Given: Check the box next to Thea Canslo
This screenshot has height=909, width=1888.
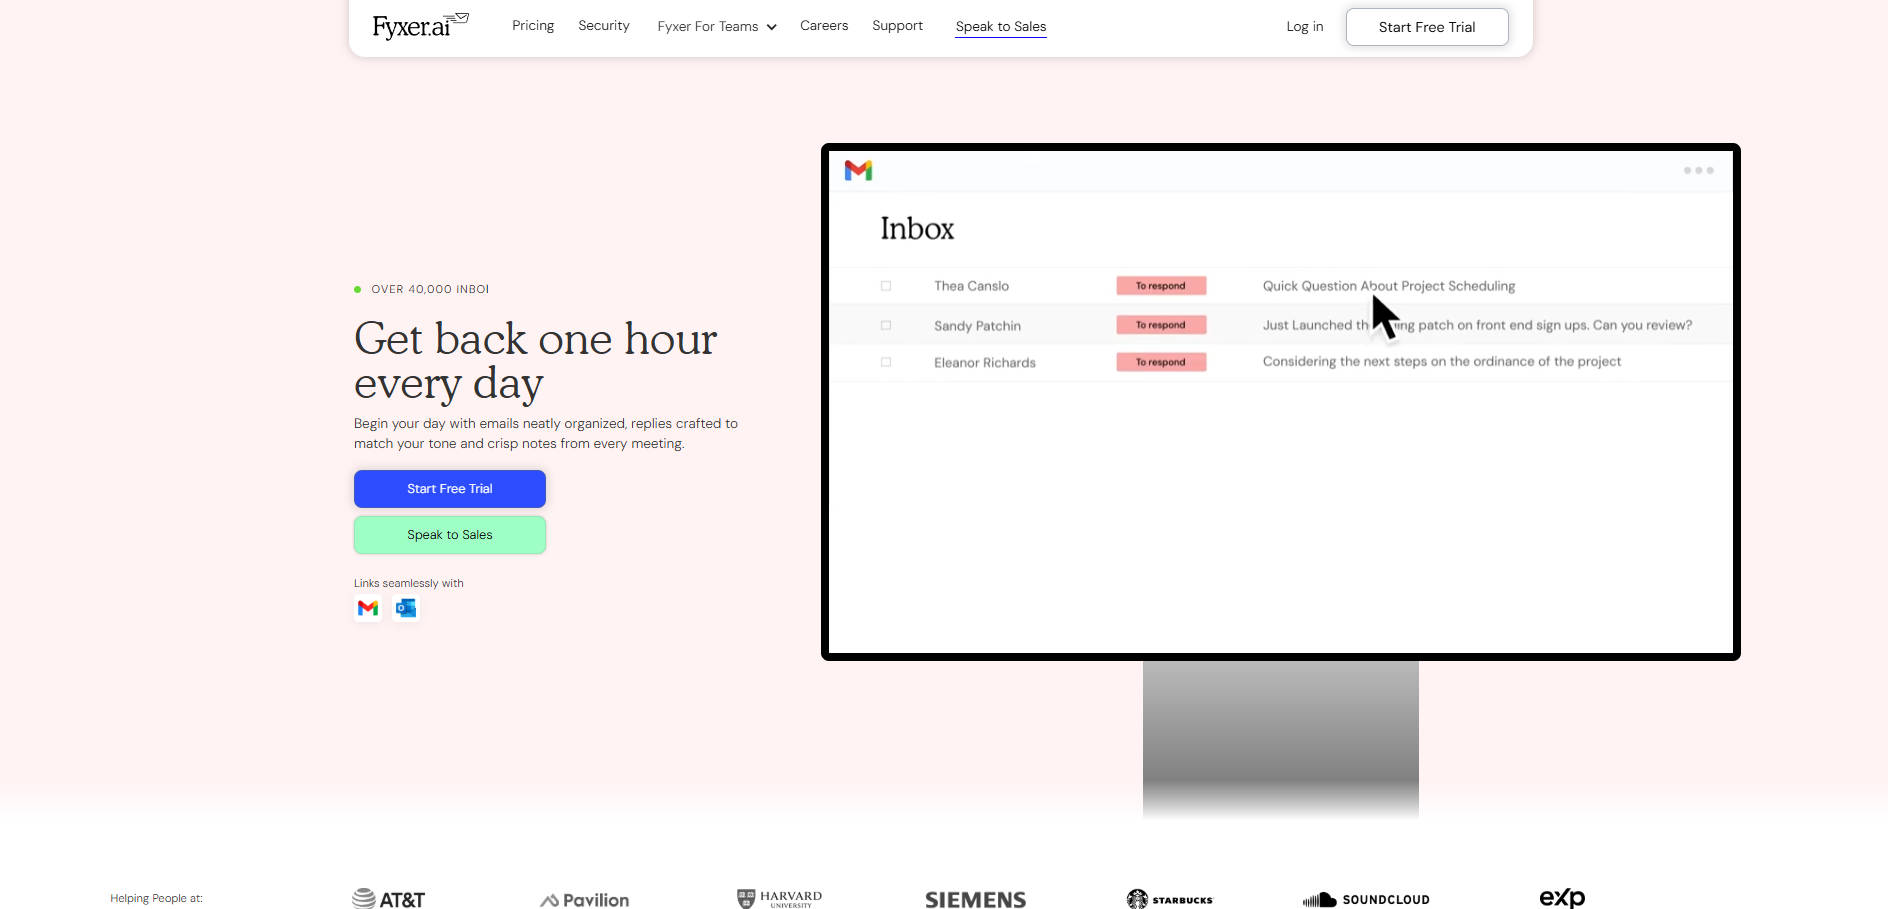Looking at the screenshot, I should pos(886,286).
